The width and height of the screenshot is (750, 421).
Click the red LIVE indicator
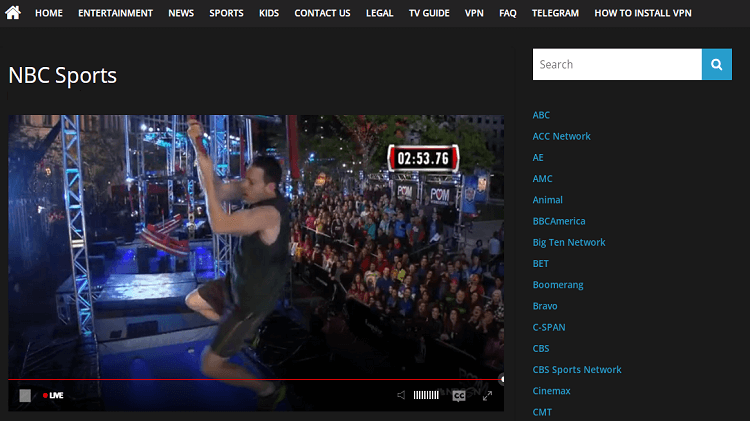(53, 395)
